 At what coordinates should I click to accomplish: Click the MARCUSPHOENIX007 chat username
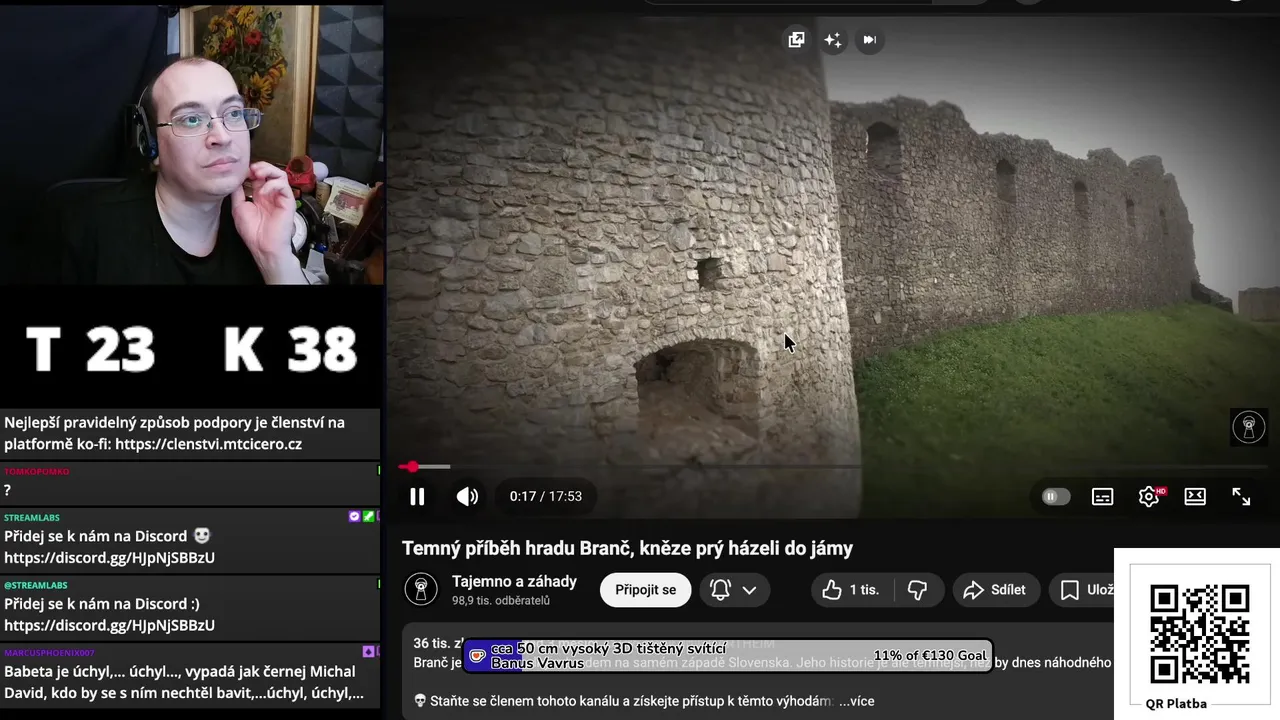coord(49,652)
